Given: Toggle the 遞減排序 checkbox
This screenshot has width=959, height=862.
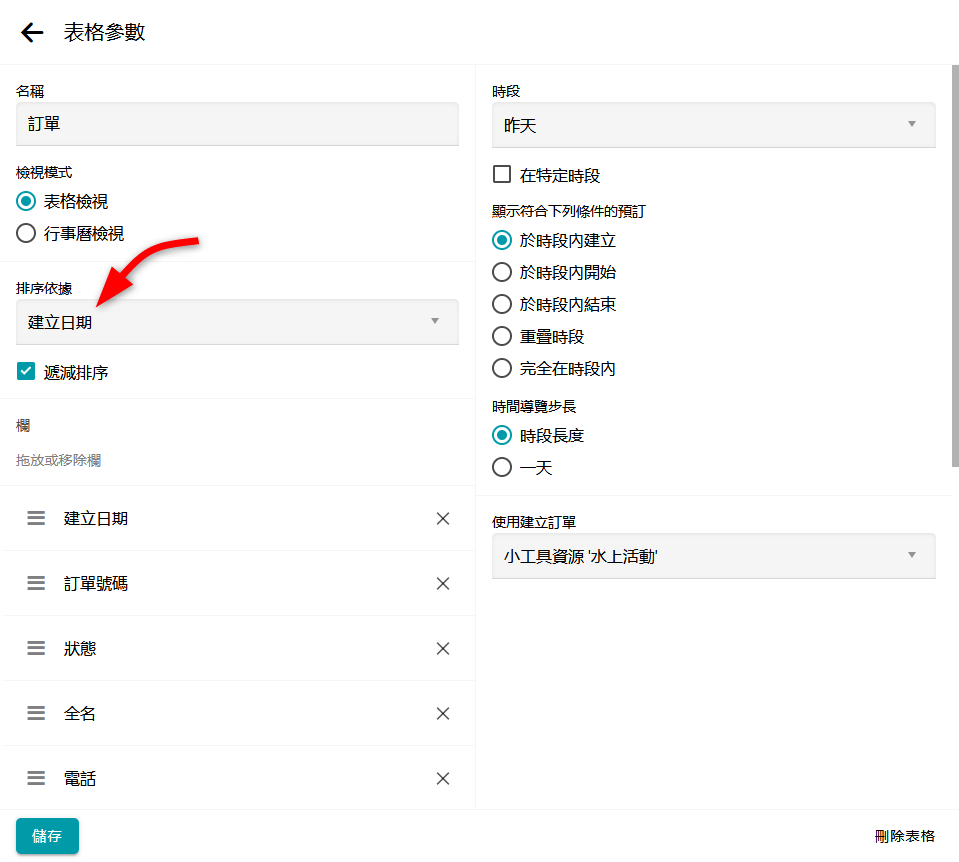Looking at the screenshot, I should coord(27,372).
